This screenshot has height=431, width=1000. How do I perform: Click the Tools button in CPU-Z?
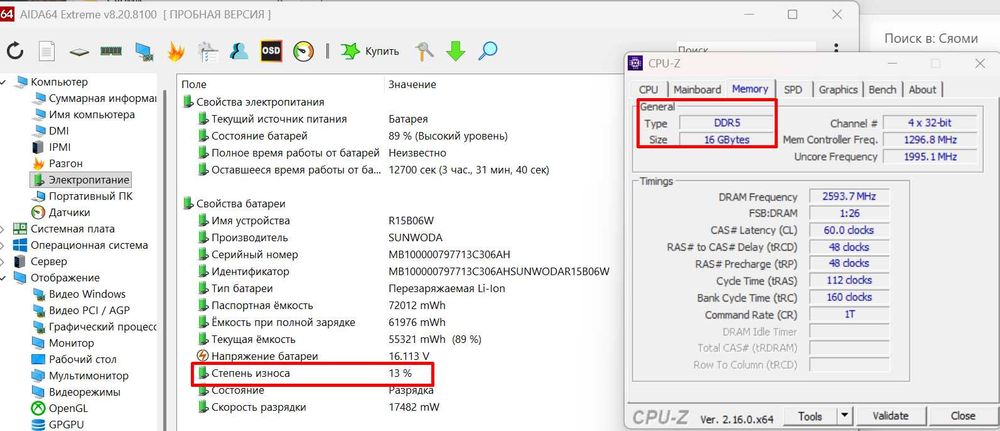click(809, 416)
